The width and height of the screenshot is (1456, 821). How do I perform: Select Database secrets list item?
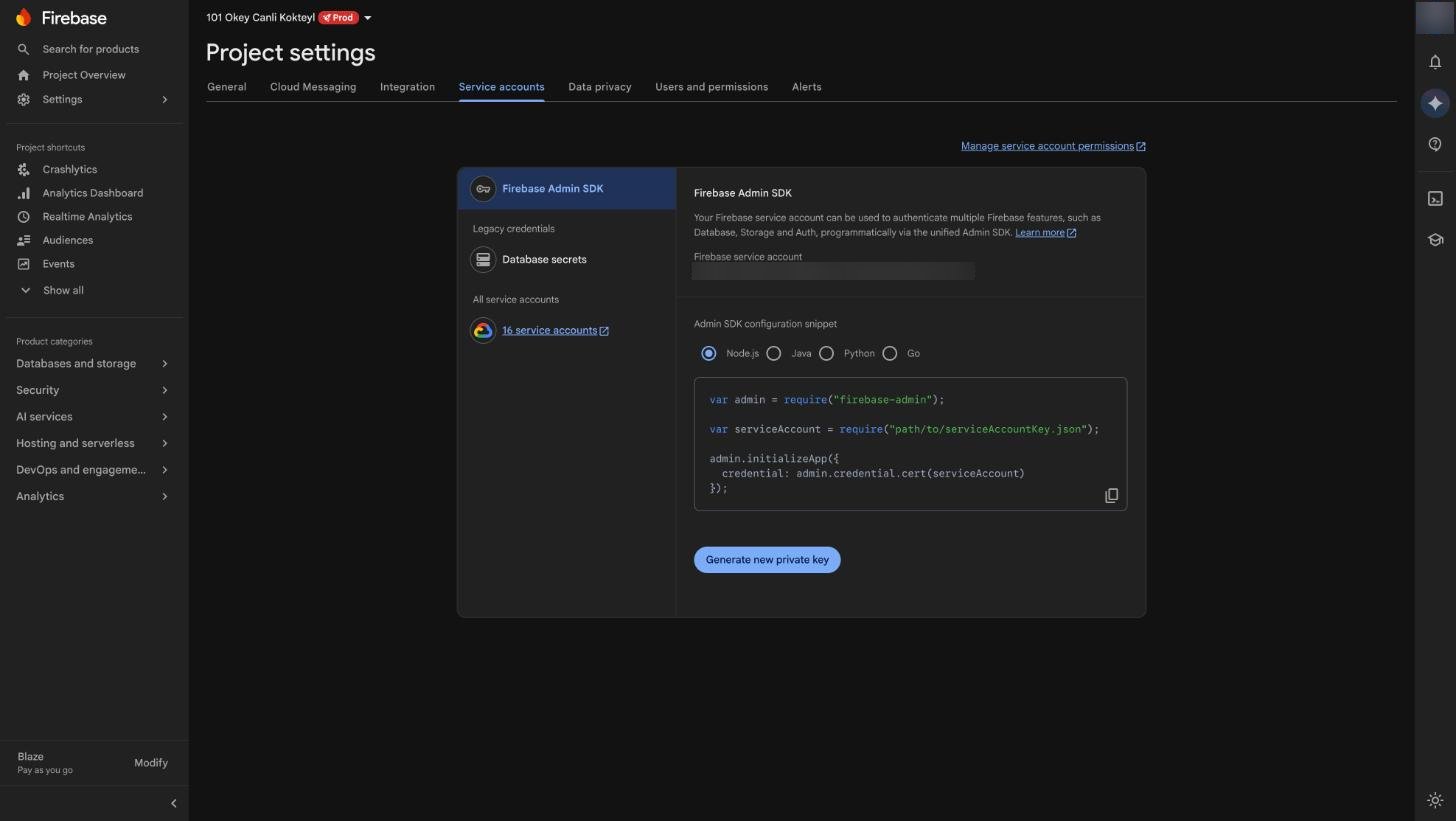coord(567,259)
